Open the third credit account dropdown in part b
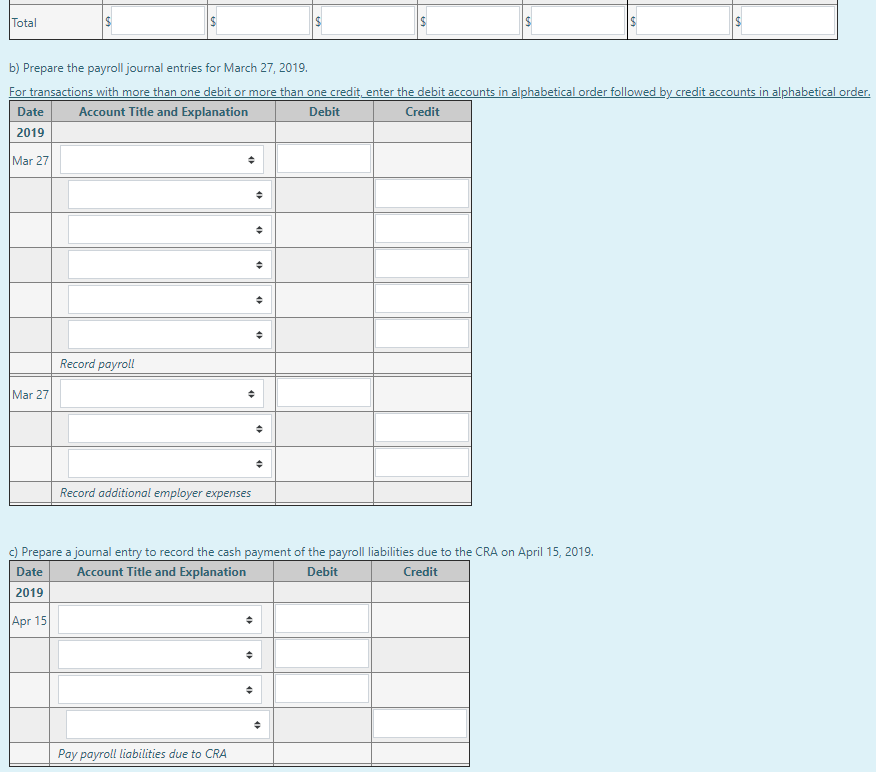The height and width of the screenshot is (772, 876). (x=170, y=229)
